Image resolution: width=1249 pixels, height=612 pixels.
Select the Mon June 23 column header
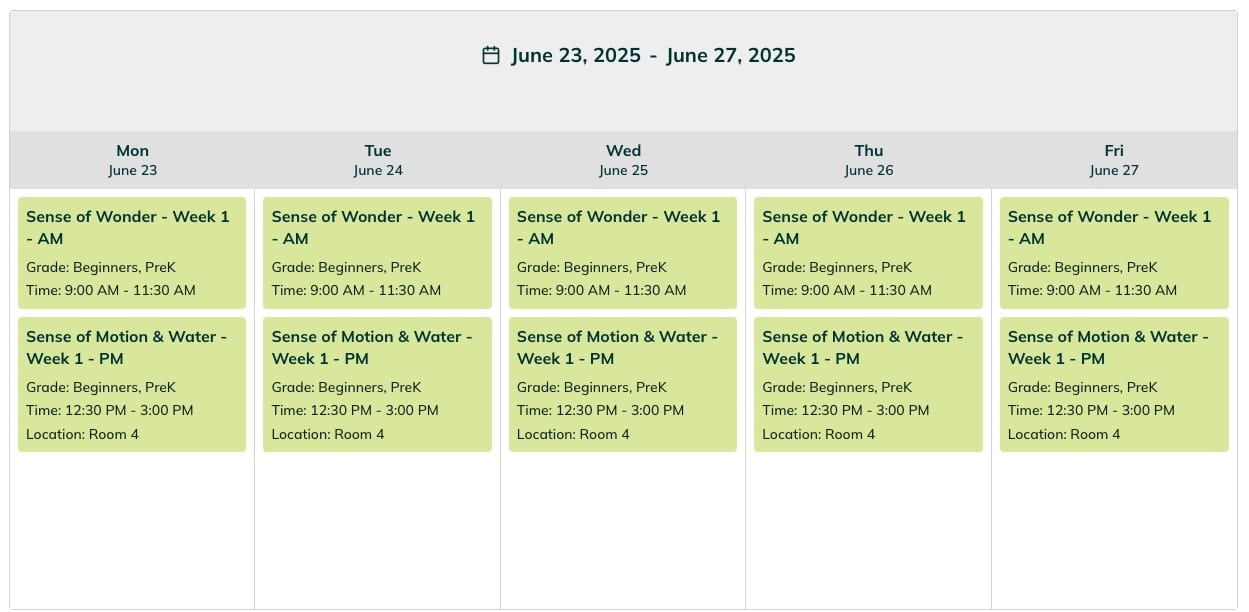(x=132, y=160)
